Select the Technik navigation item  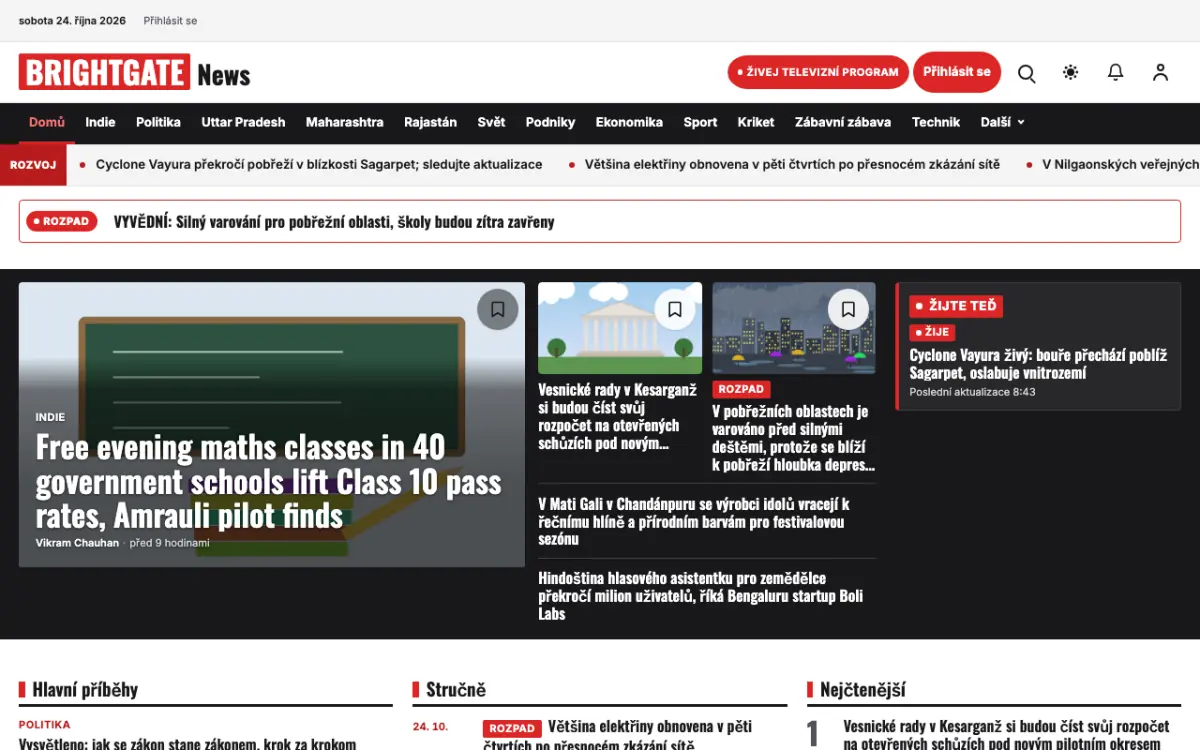[x=936, y=122]
